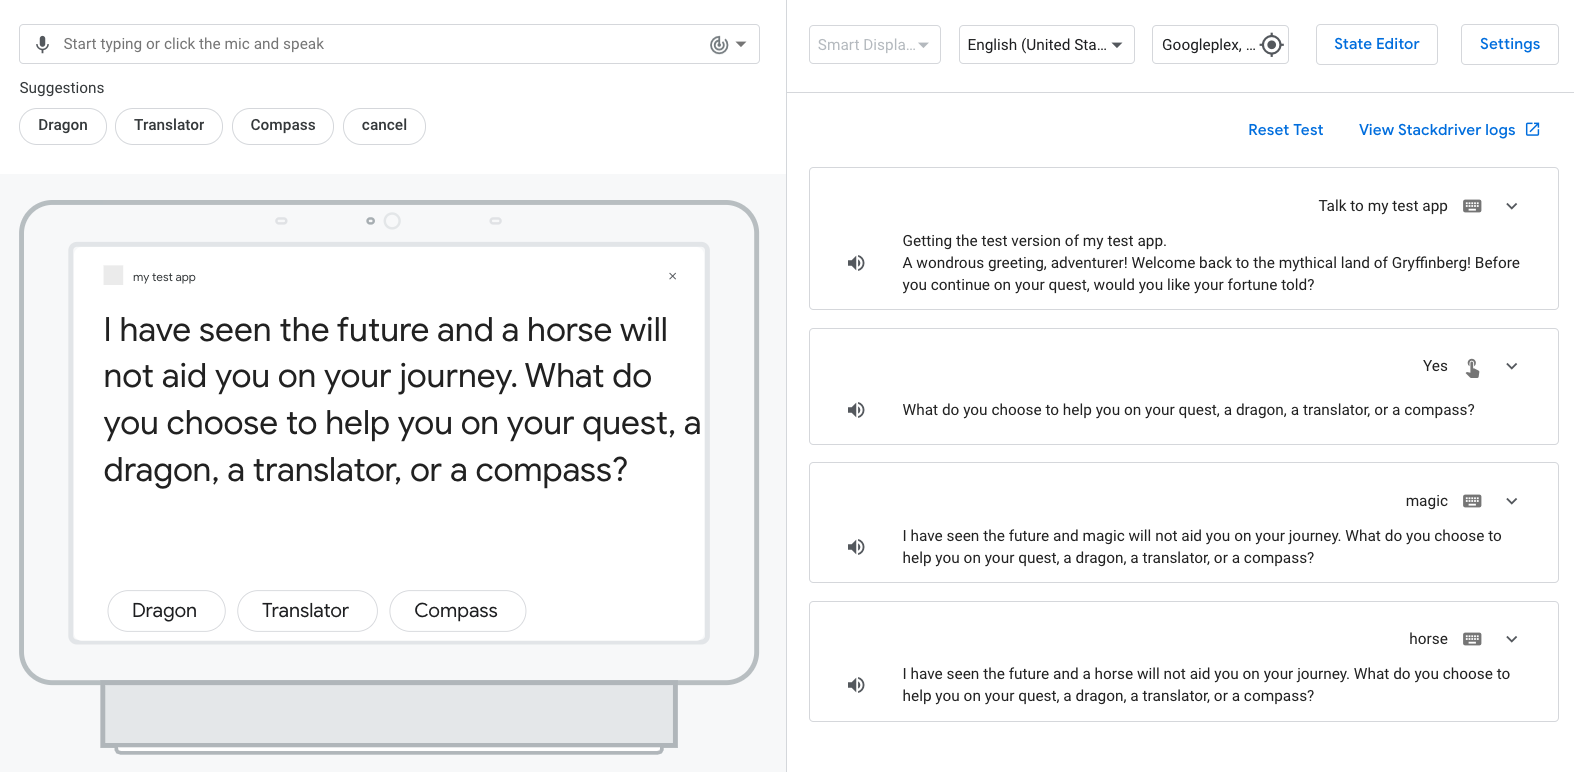The image size is (1574, 772).
Task: Open the English (United States) language dropdown
Action: click(1045, 45)
